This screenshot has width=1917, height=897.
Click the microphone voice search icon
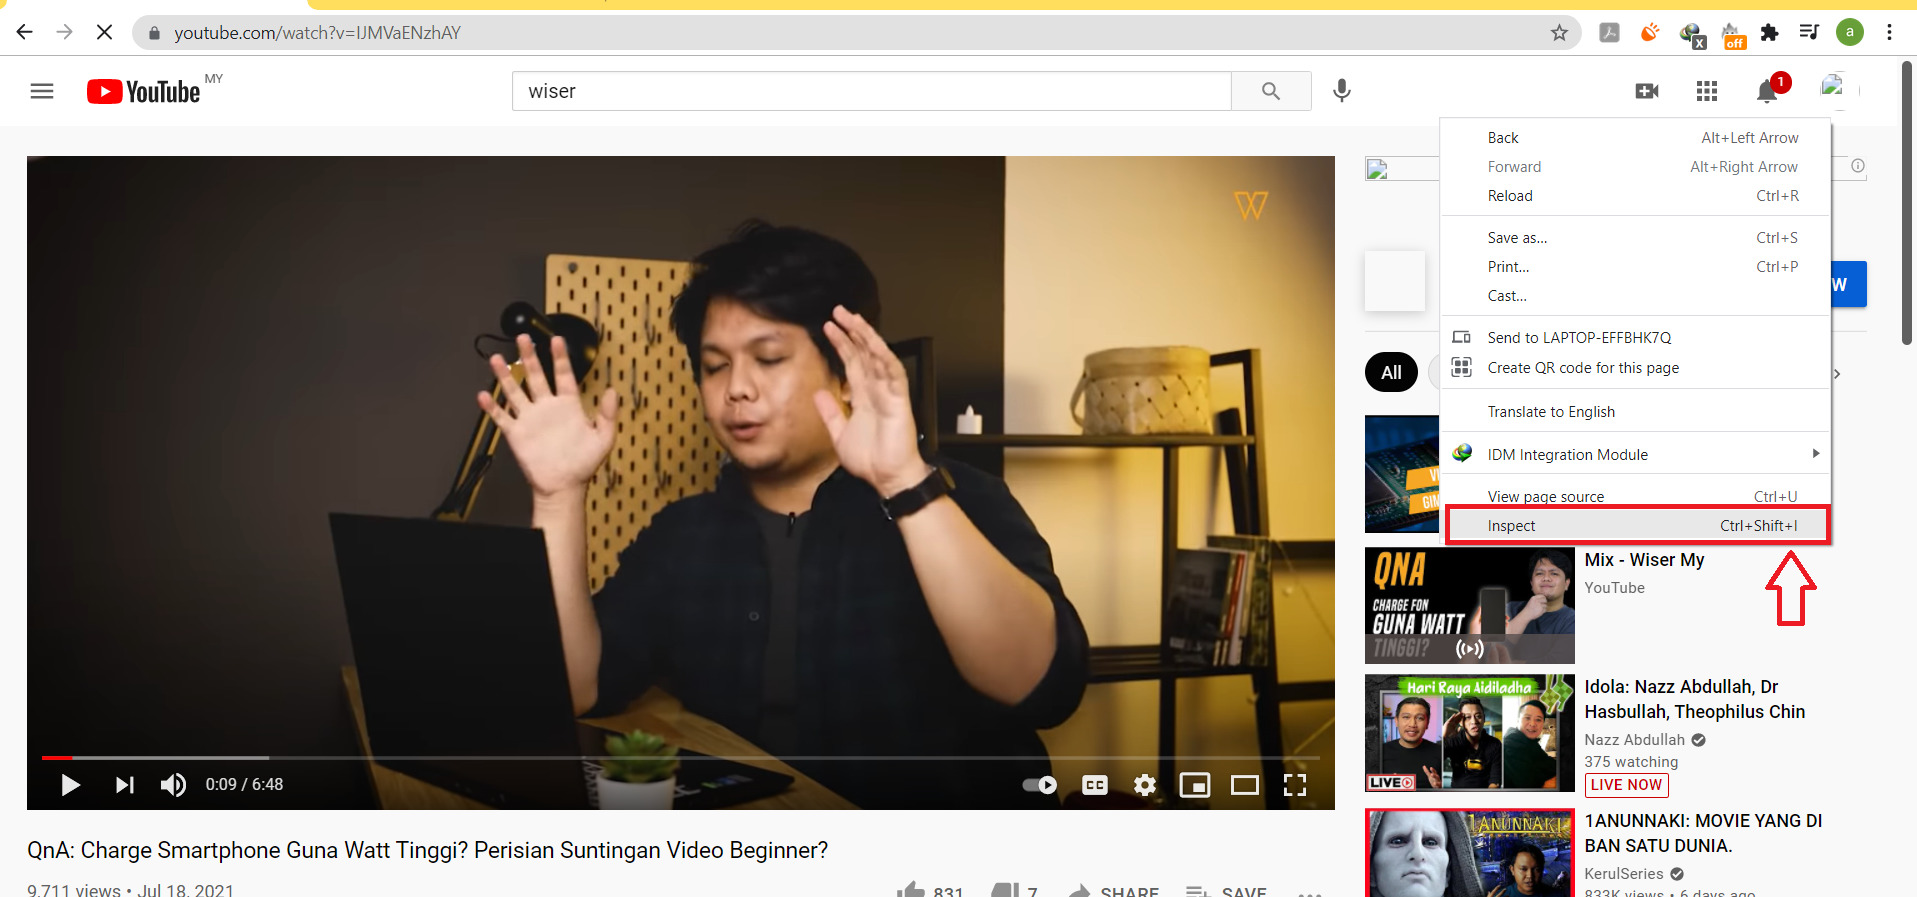[x=1342, y=91]
